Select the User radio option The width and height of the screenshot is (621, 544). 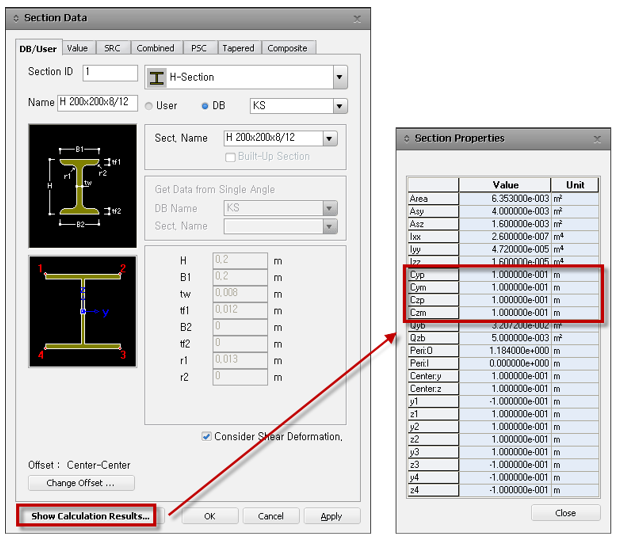click(151, 105)
